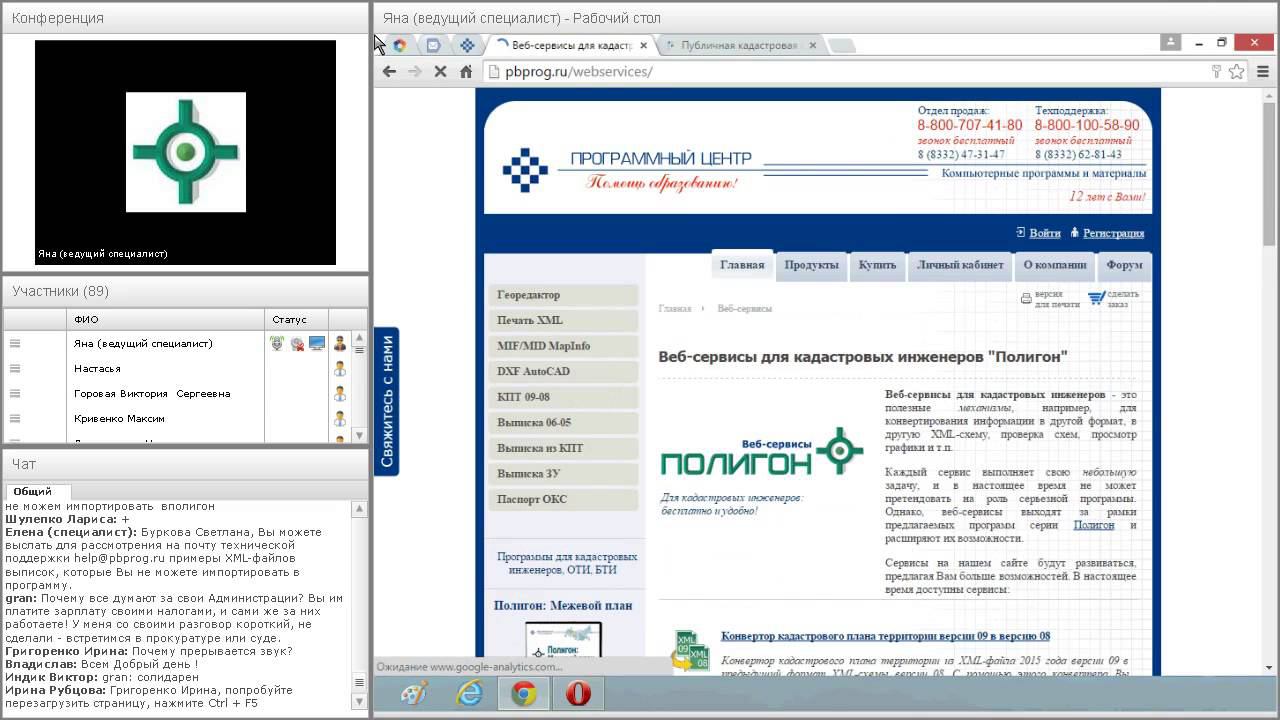Click the 'Регистрация' link
This screenshot has width=1280, height=720.
point(1113,233)
